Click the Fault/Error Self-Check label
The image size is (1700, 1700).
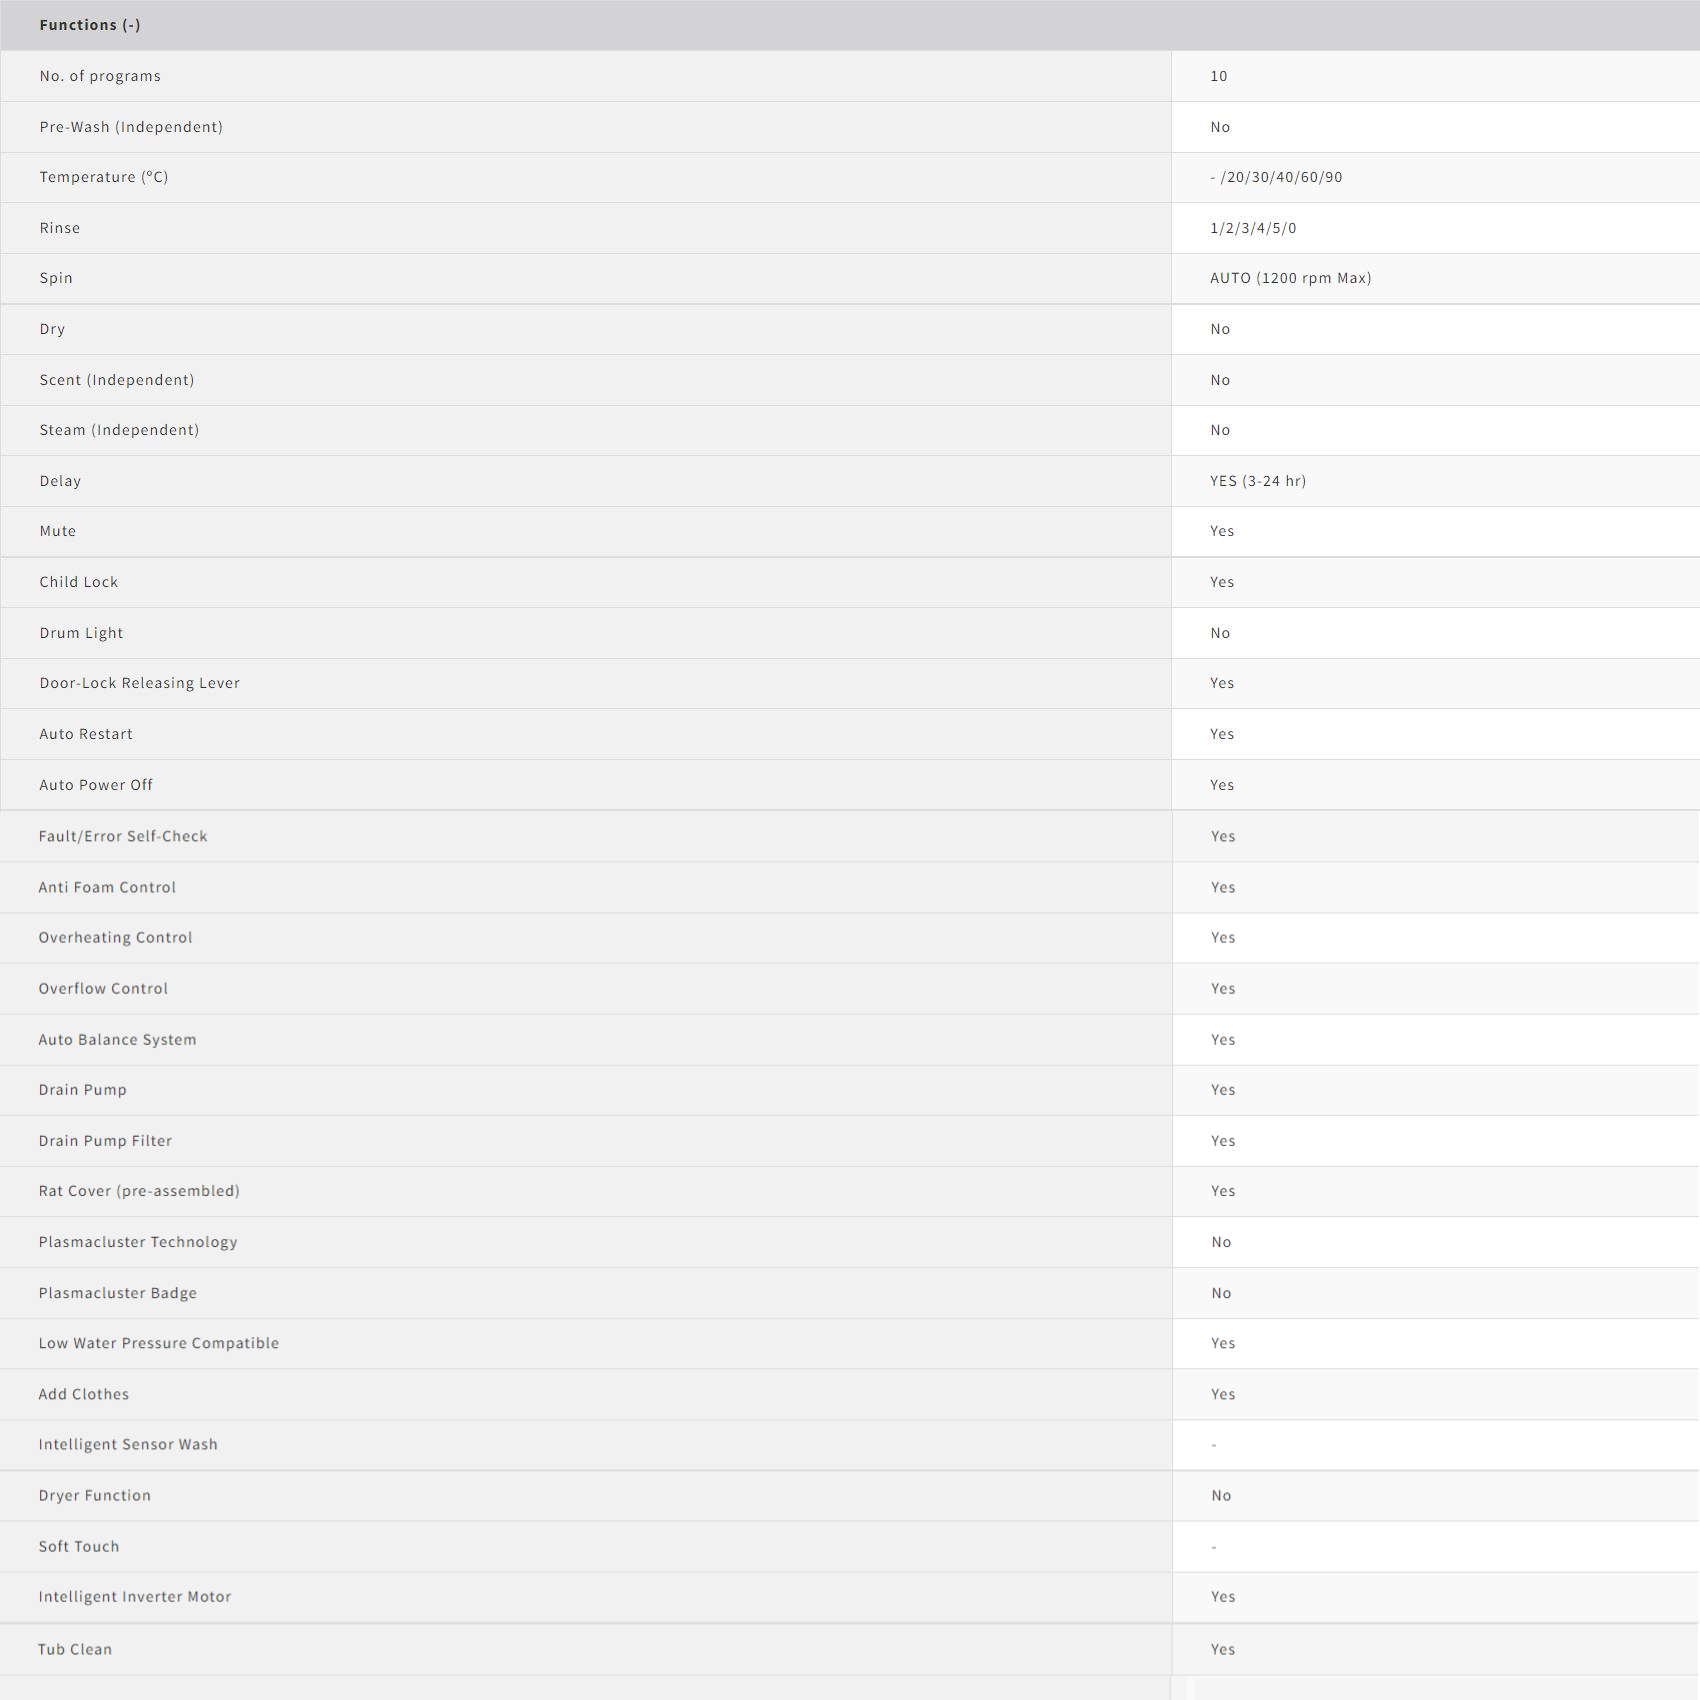tap(123, 836)
